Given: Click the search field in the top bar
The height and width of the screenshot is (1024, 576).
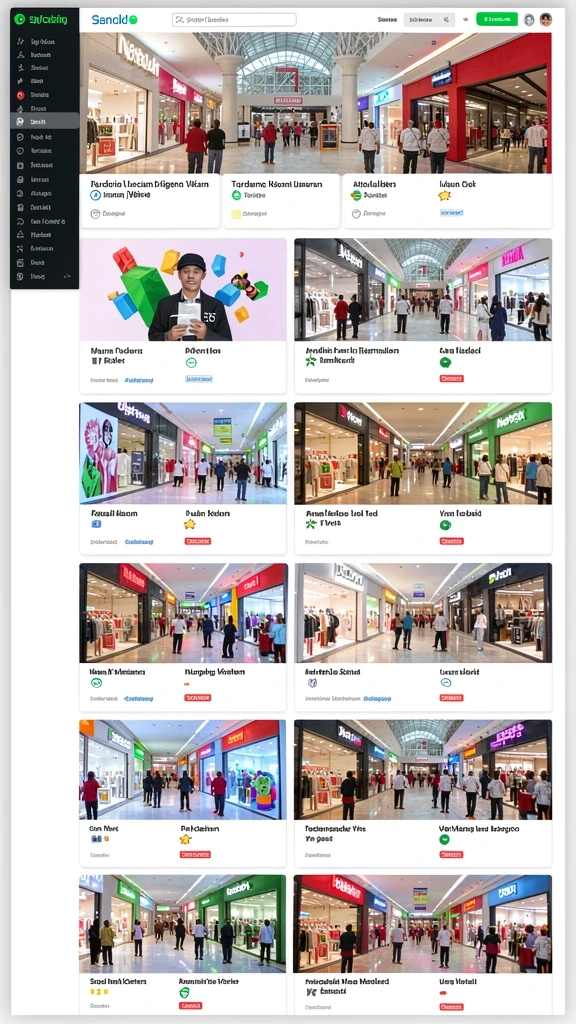Looking at the screenshot, I should 234,20.
